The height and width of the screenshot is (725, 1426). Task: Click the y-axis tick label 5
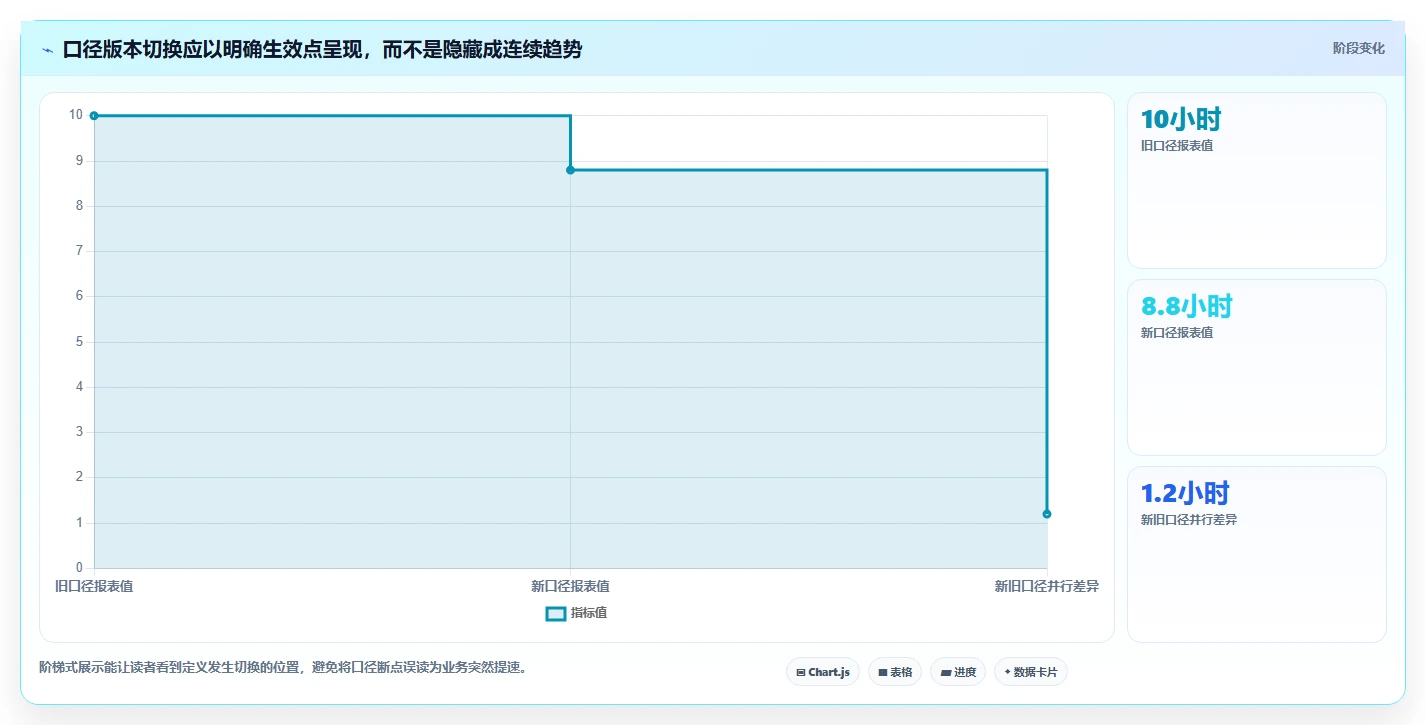coord(80,342)
